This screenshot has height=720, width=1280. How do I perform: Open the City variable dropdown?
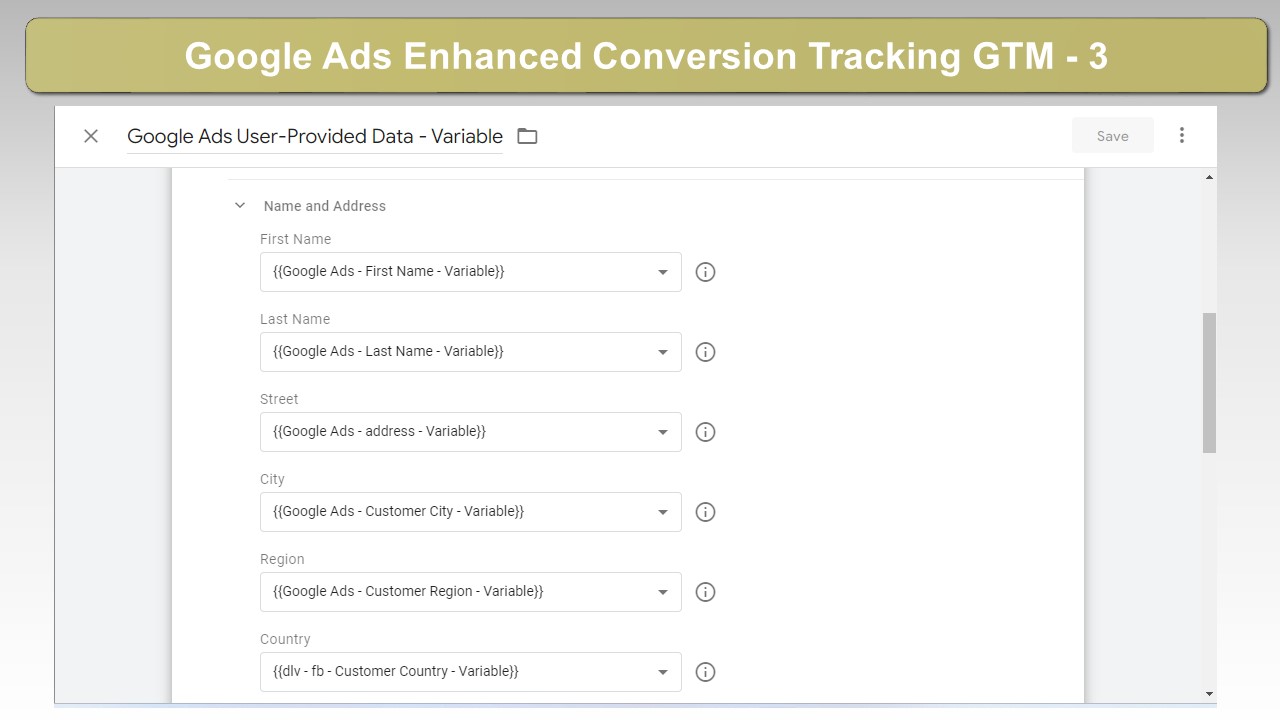pyautogui.click(x=471, y=512)
